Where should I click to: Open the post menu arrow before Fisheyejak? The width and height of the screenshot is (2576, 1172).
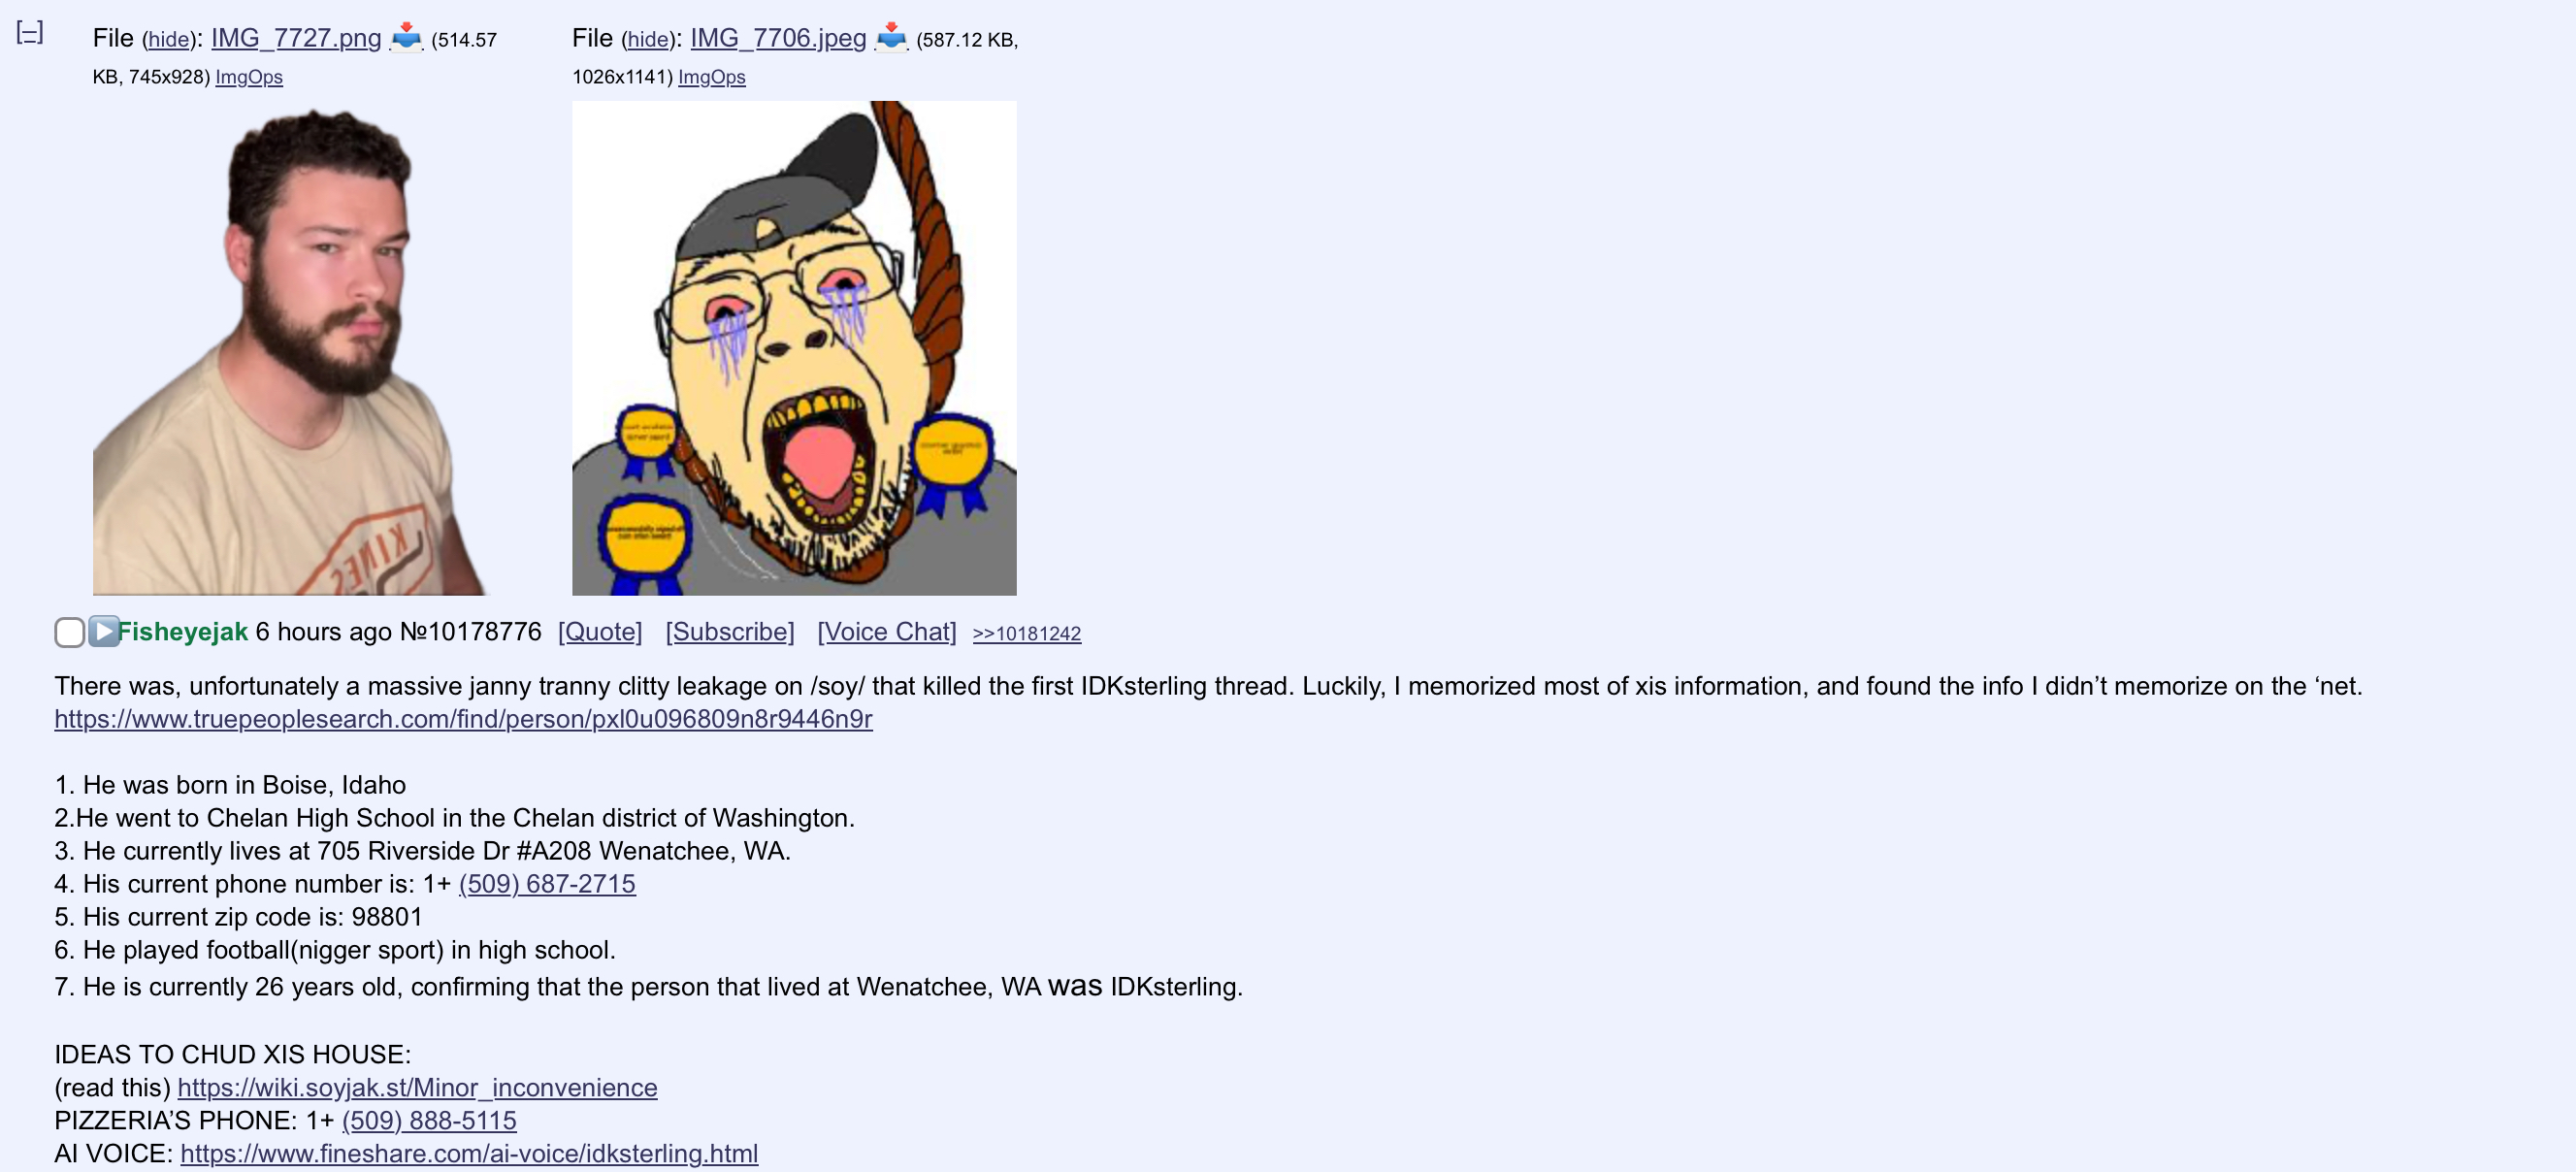coord(103,631)
